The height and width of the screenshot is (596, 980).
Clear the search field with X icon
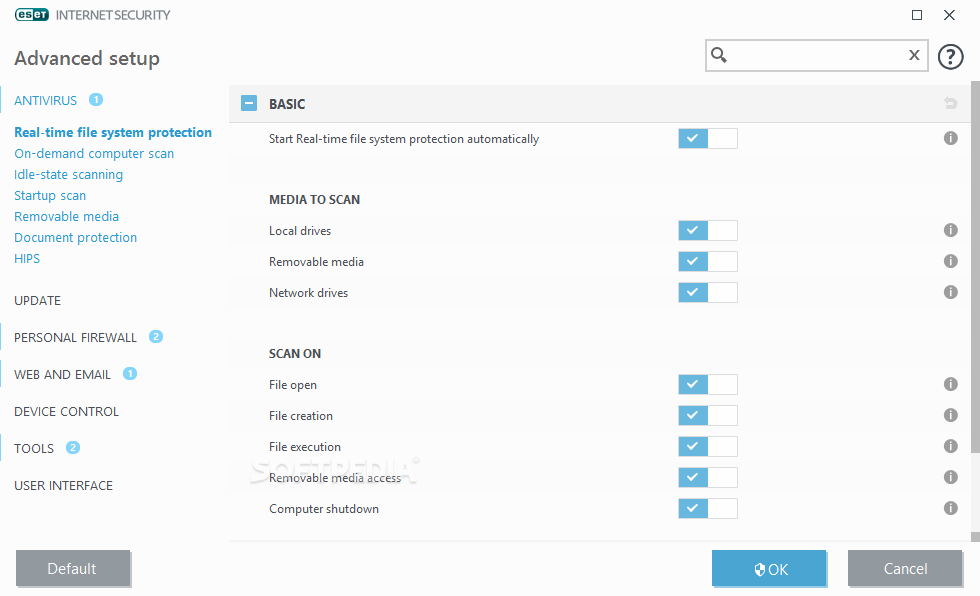click(x=914, y=56)
